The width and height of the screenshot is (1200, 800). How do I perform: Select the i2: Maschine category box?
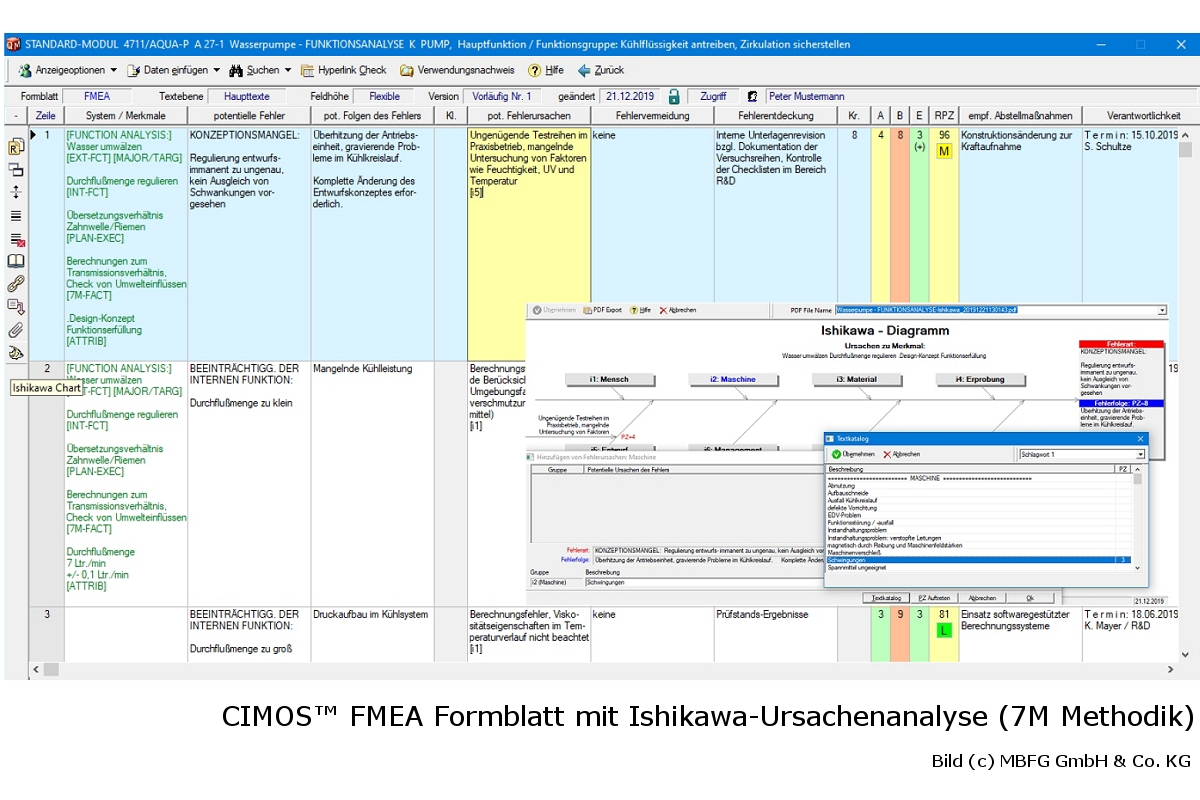pyautogui.click(x=733, y=379)
